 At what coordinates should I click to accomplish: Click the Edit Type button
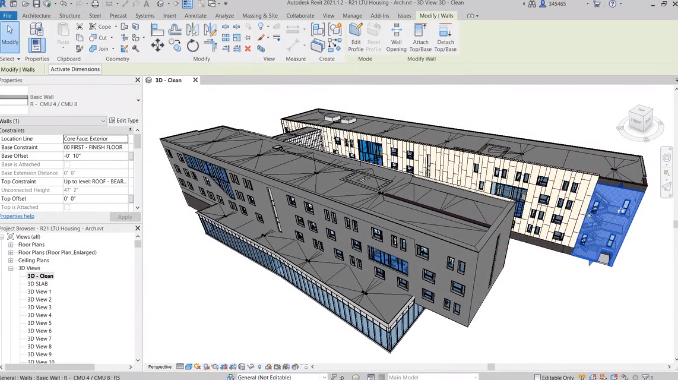pos(124,121)
